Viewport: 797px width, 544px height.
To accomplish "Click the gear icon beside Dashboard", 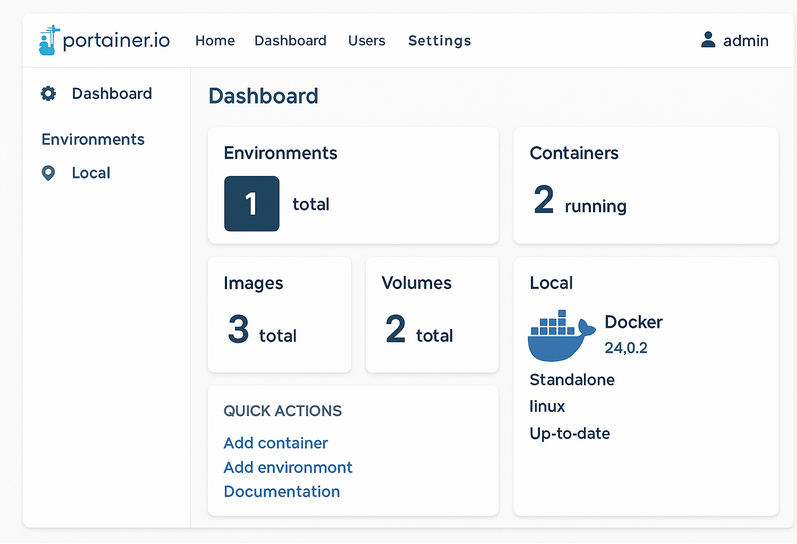I will (48, 94).
